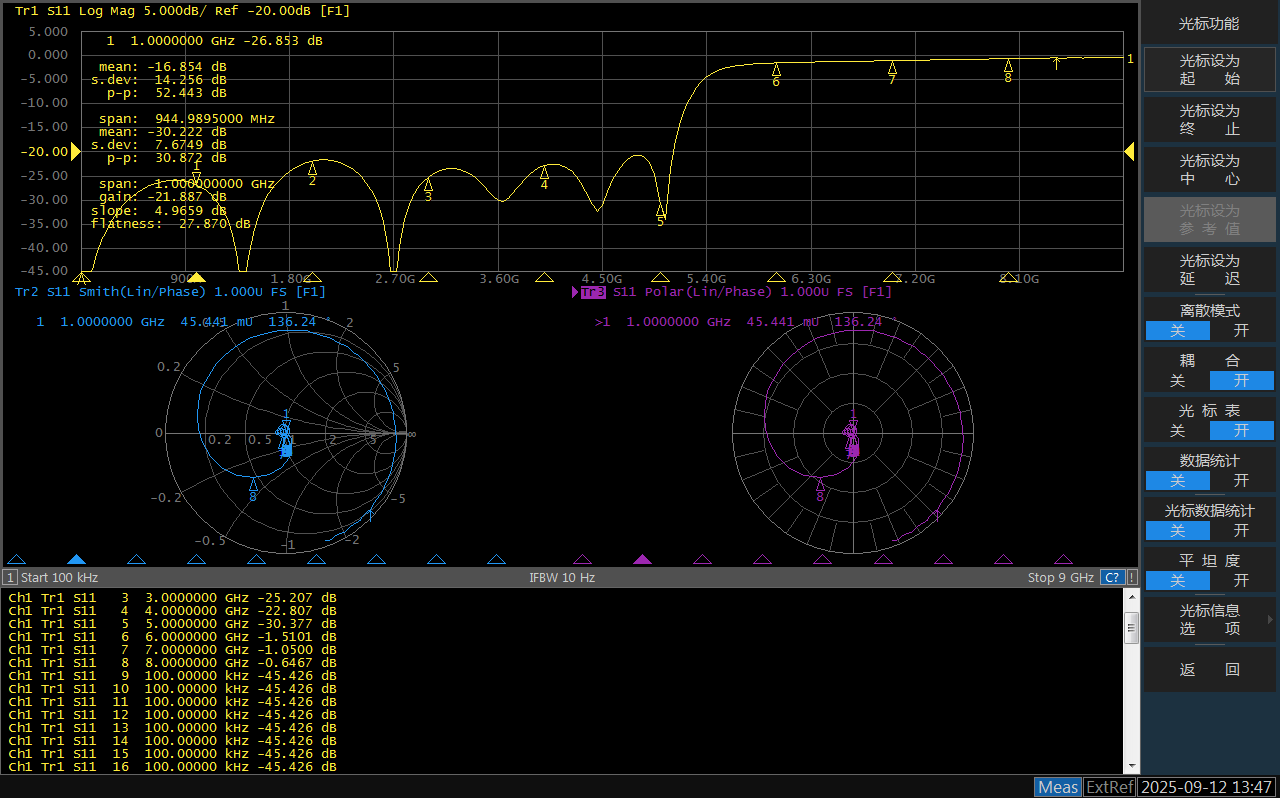Click the C? calibration status indicator
This screenshot has width=1281, height=798.
(1111, 577)
